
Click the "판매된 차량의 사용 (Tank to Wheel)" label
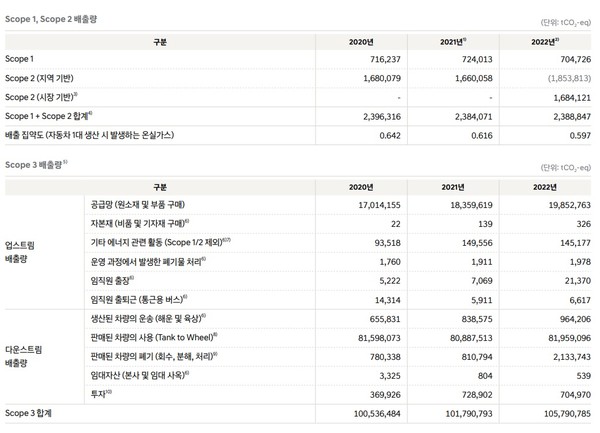coord(154,337)
